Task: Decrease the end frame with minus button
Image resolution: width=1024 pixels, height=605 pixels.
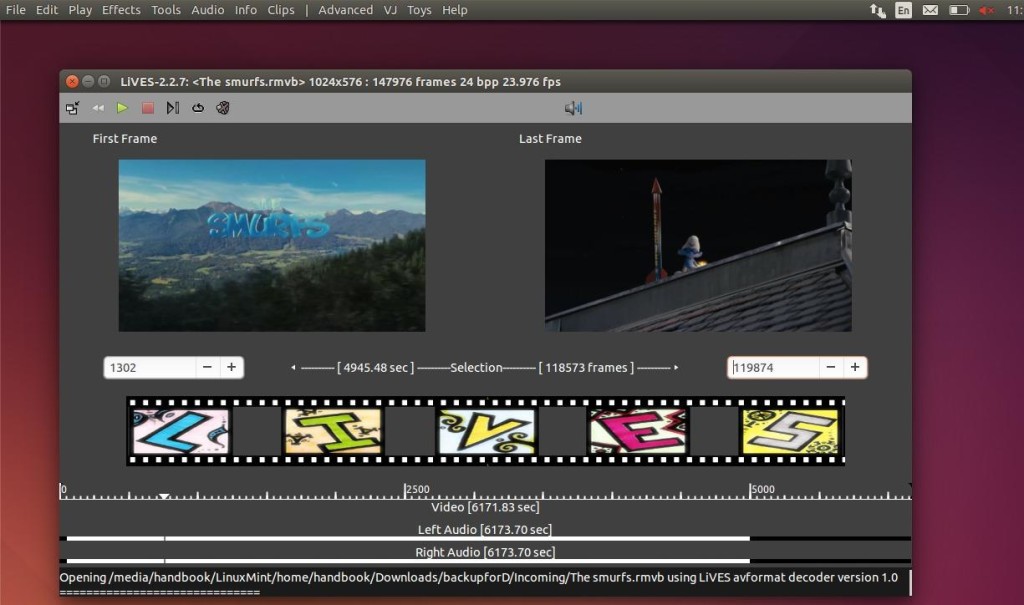Action: [x=831, y=368]
